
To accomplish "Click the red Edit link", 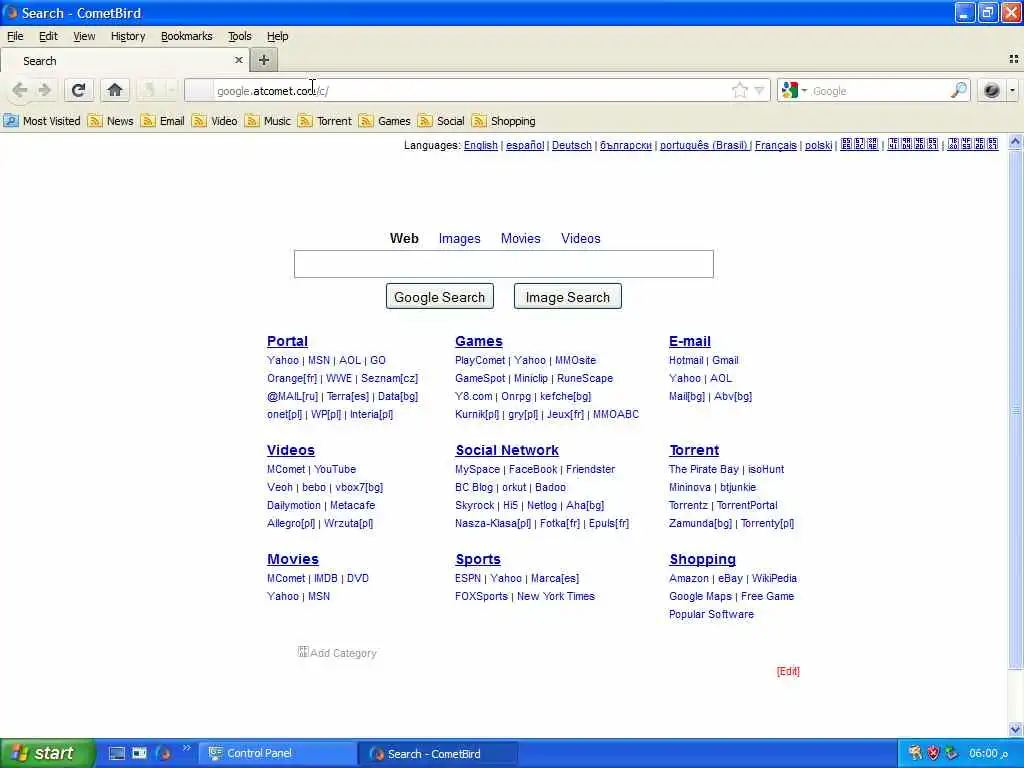I will [788, 671].
